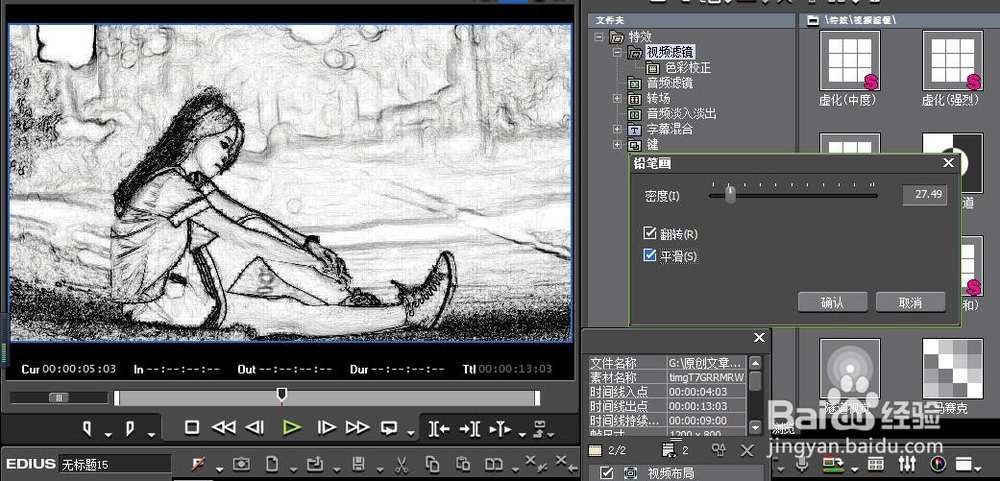This screenshot has height=481, width=1000.
Task: Click 确认 button in 铅笔画 dialog
Action: click(x=832, y=302)
